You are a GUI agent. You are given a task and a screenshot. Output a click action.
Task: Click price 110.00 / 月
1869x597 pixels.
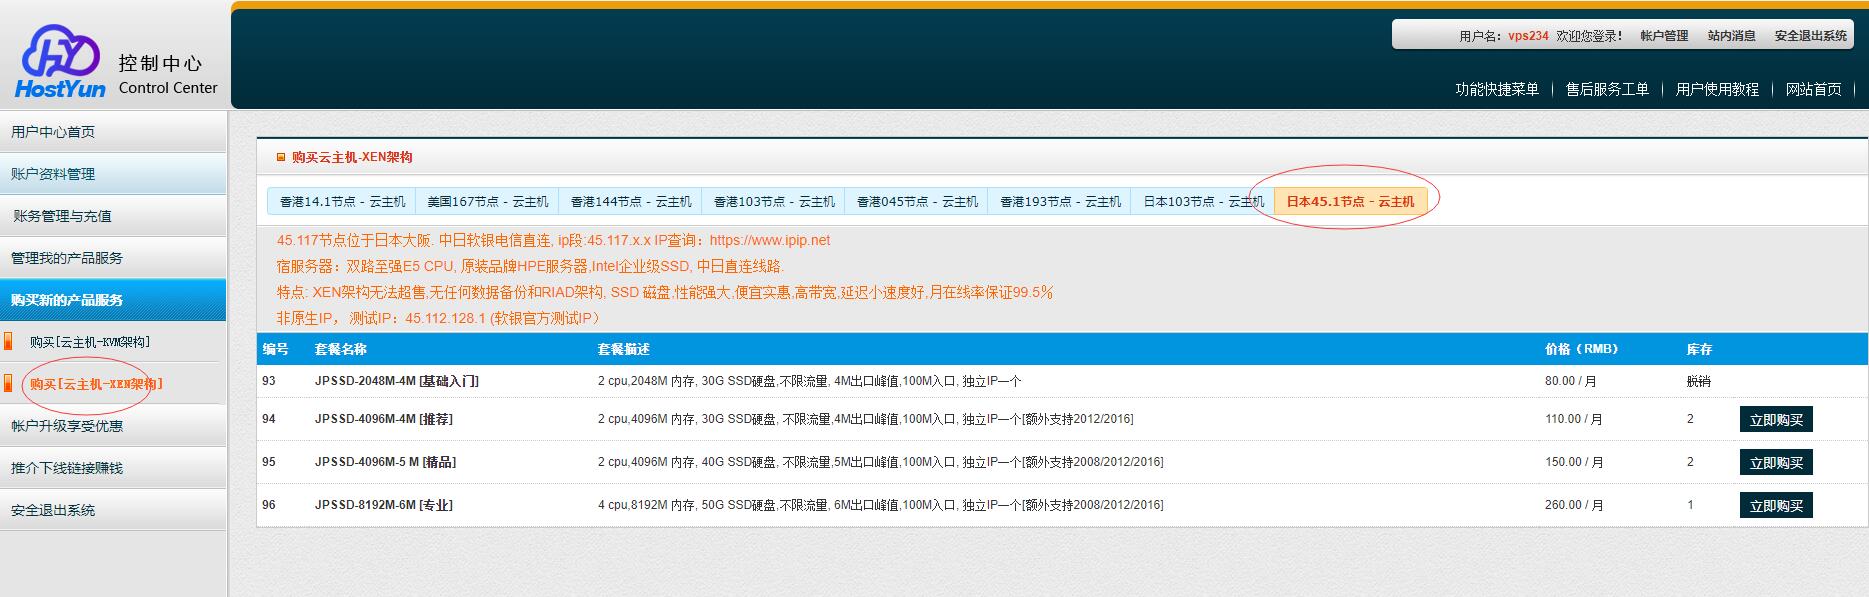1573,419
